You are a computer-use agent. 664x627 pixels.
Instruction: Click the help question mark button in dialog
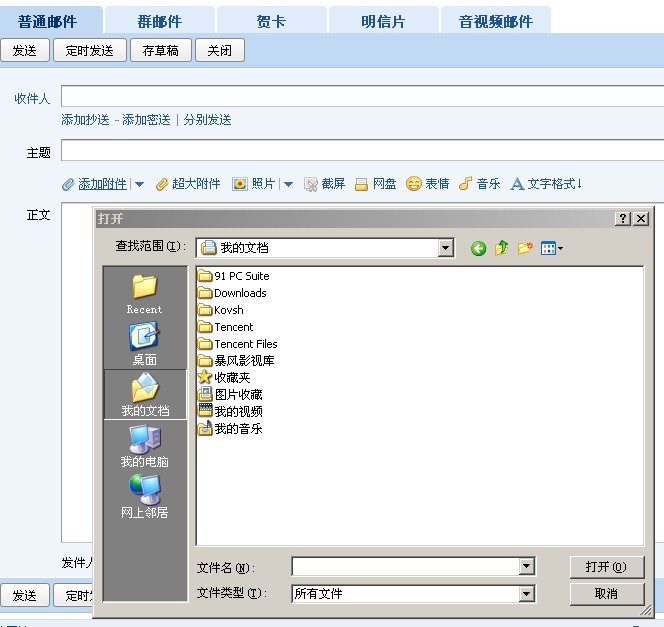click(x=623, y=218)
